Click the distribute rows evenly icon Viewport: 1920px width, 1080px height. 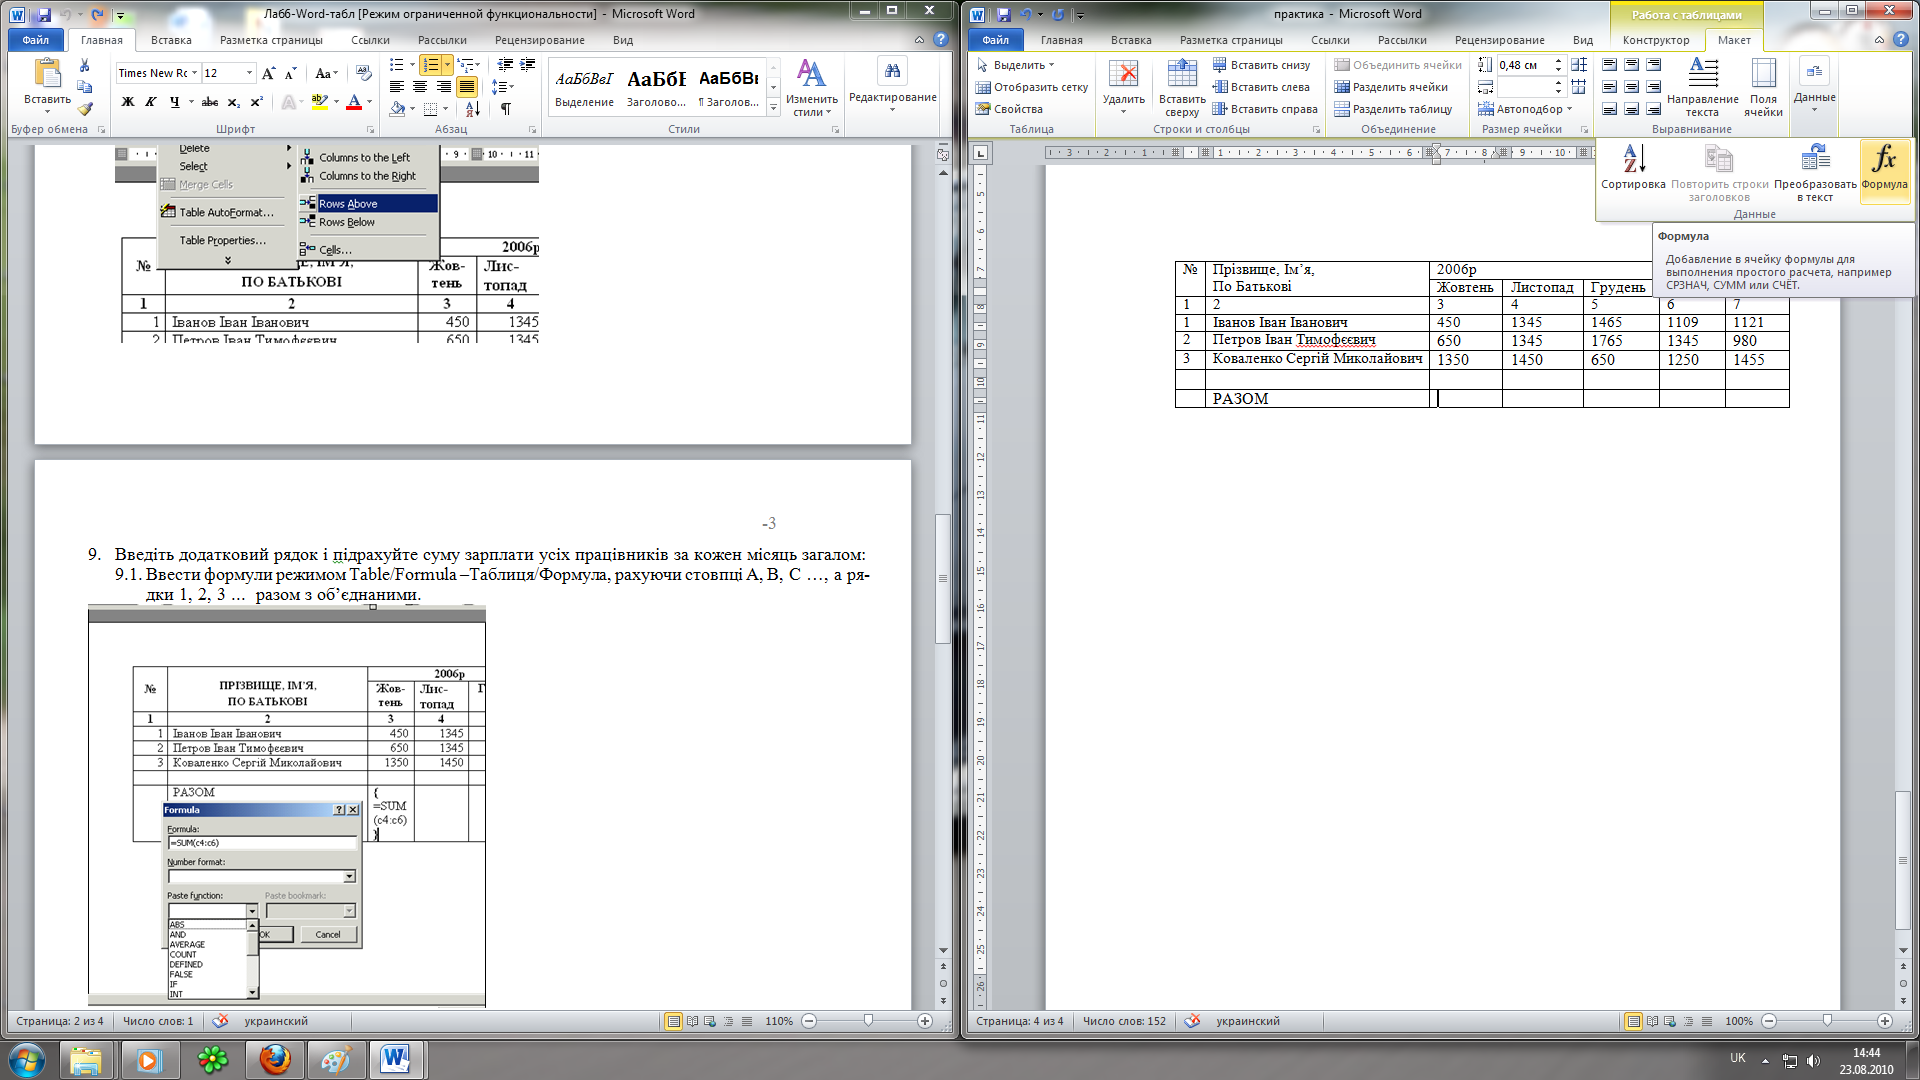click(x=1579, y=65)
